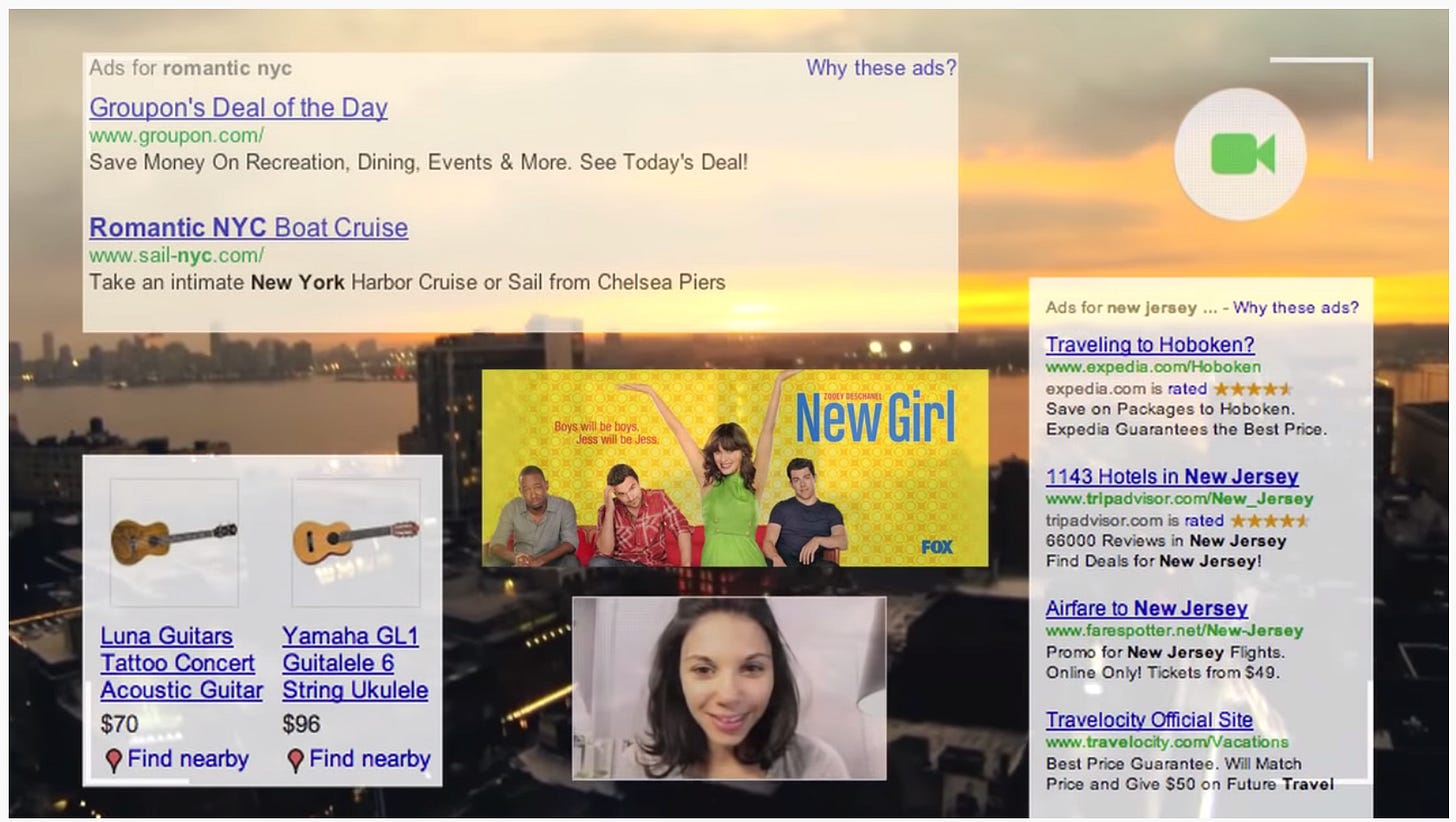Click the www.travelocity.com/Vacations URL

point(1167,742)
